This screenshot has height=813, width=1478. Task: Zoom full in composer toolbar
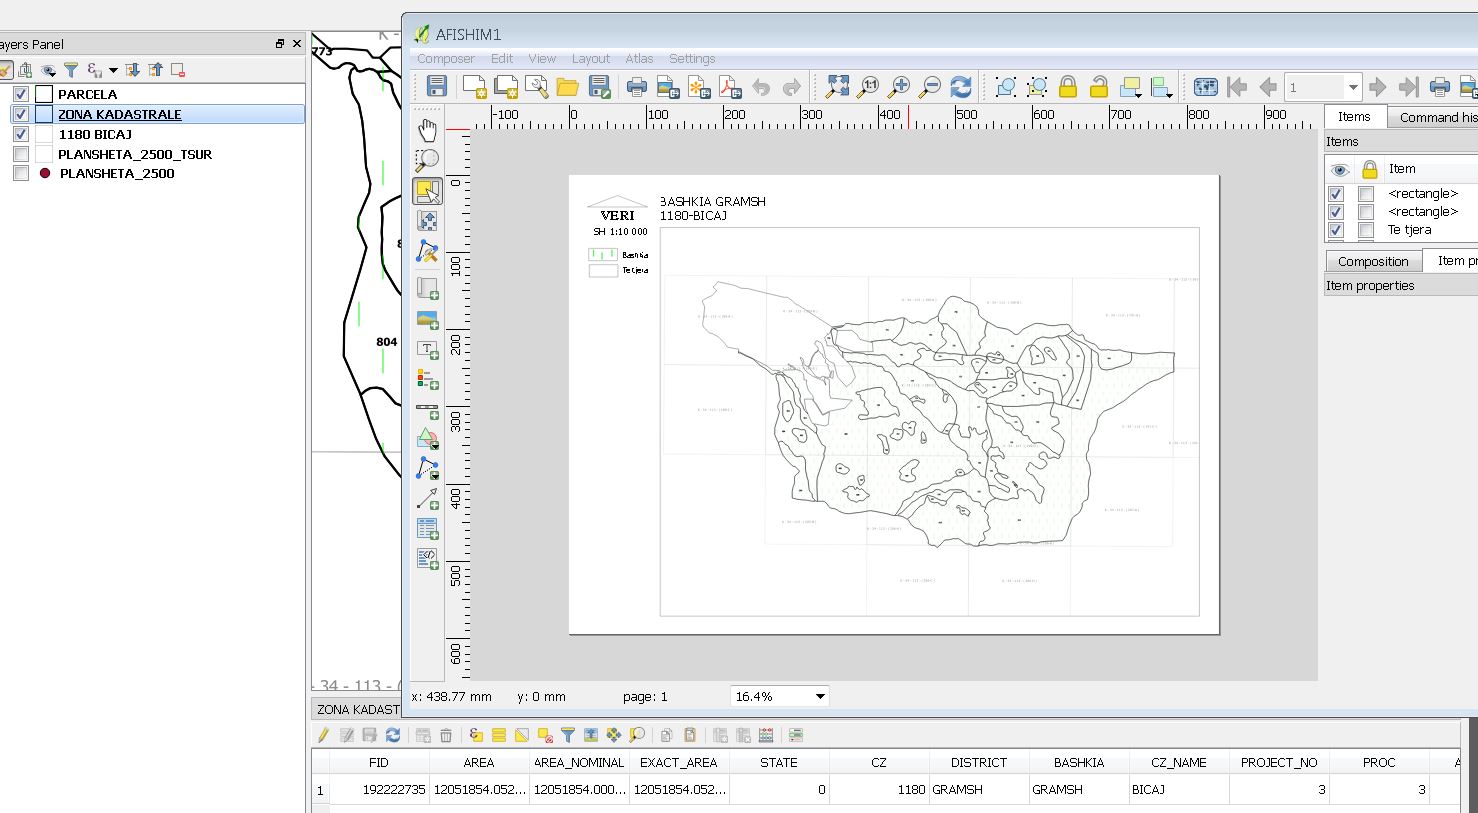[x=837, y=87]
